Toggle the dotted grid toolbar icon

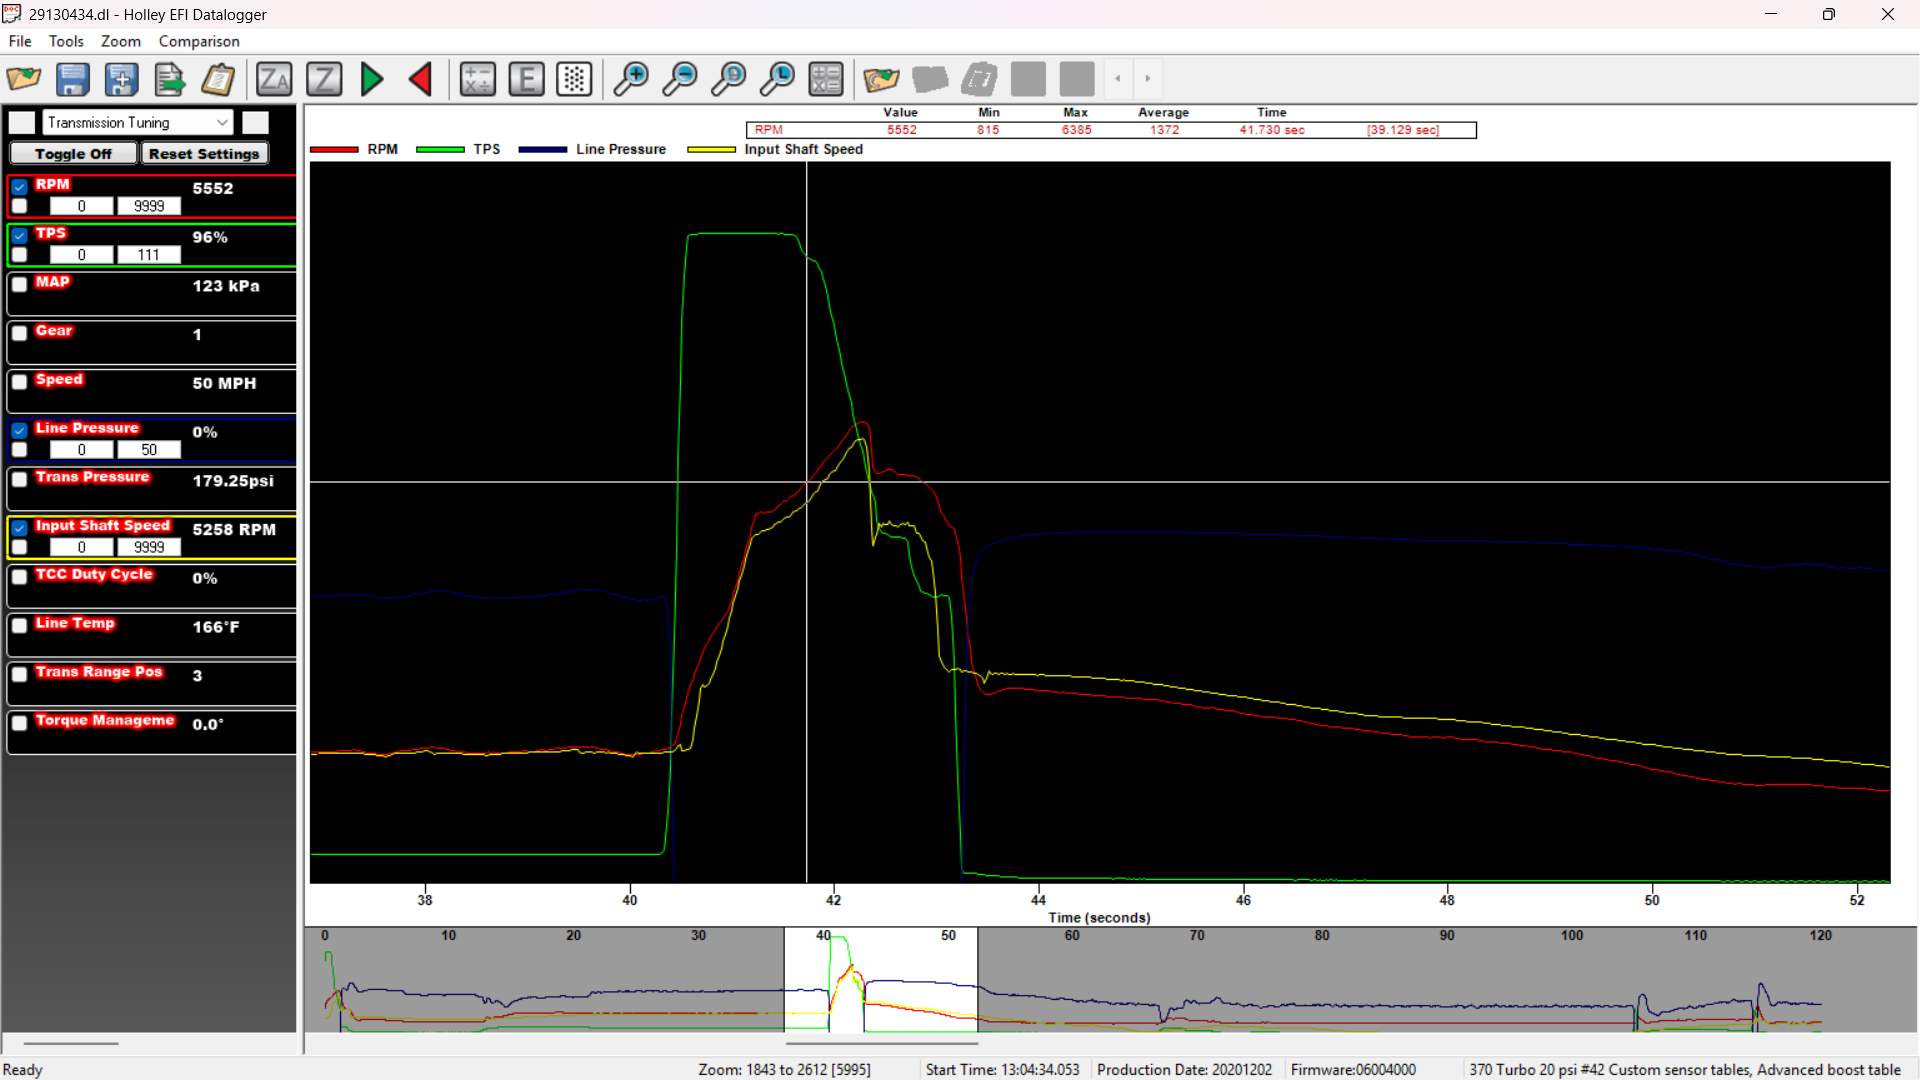[575, 79]
